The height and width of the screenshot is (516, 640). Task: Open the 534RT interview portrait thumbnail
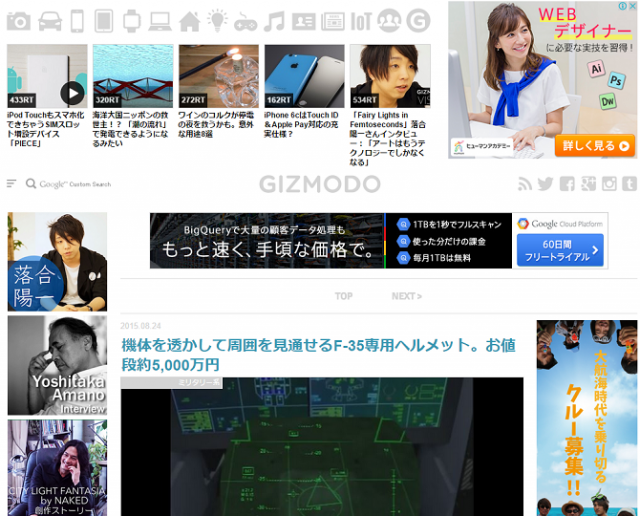pyautogui.click(x=390, y=76)
